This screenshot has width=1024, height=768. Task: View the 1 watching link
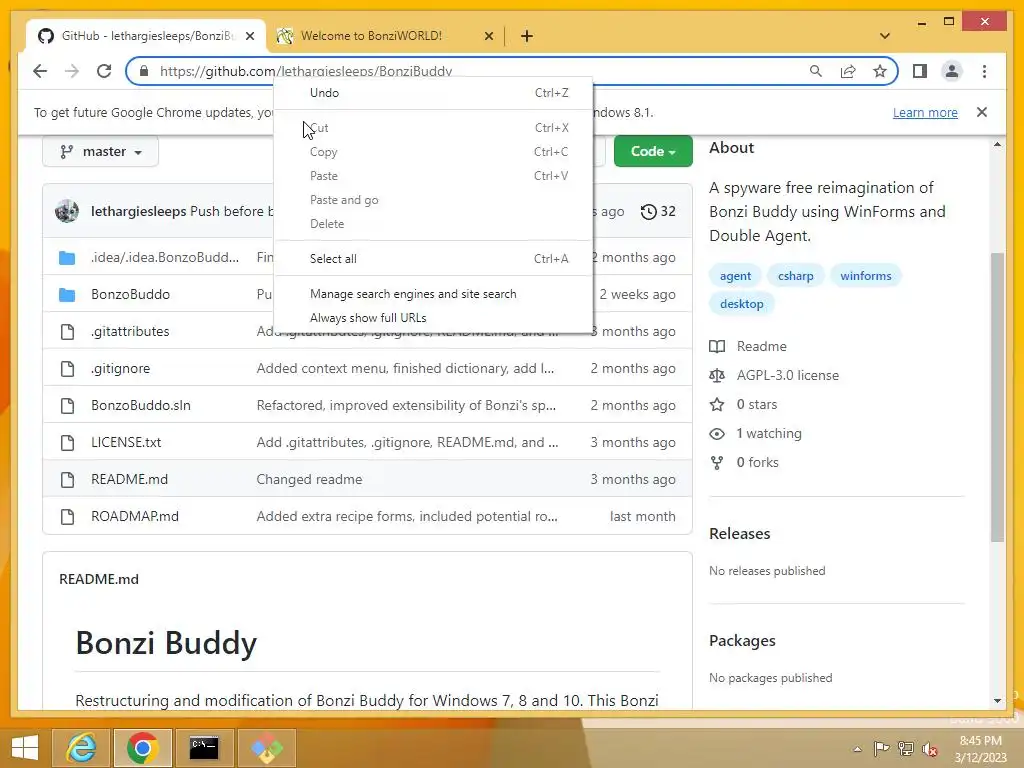[756, 434]
